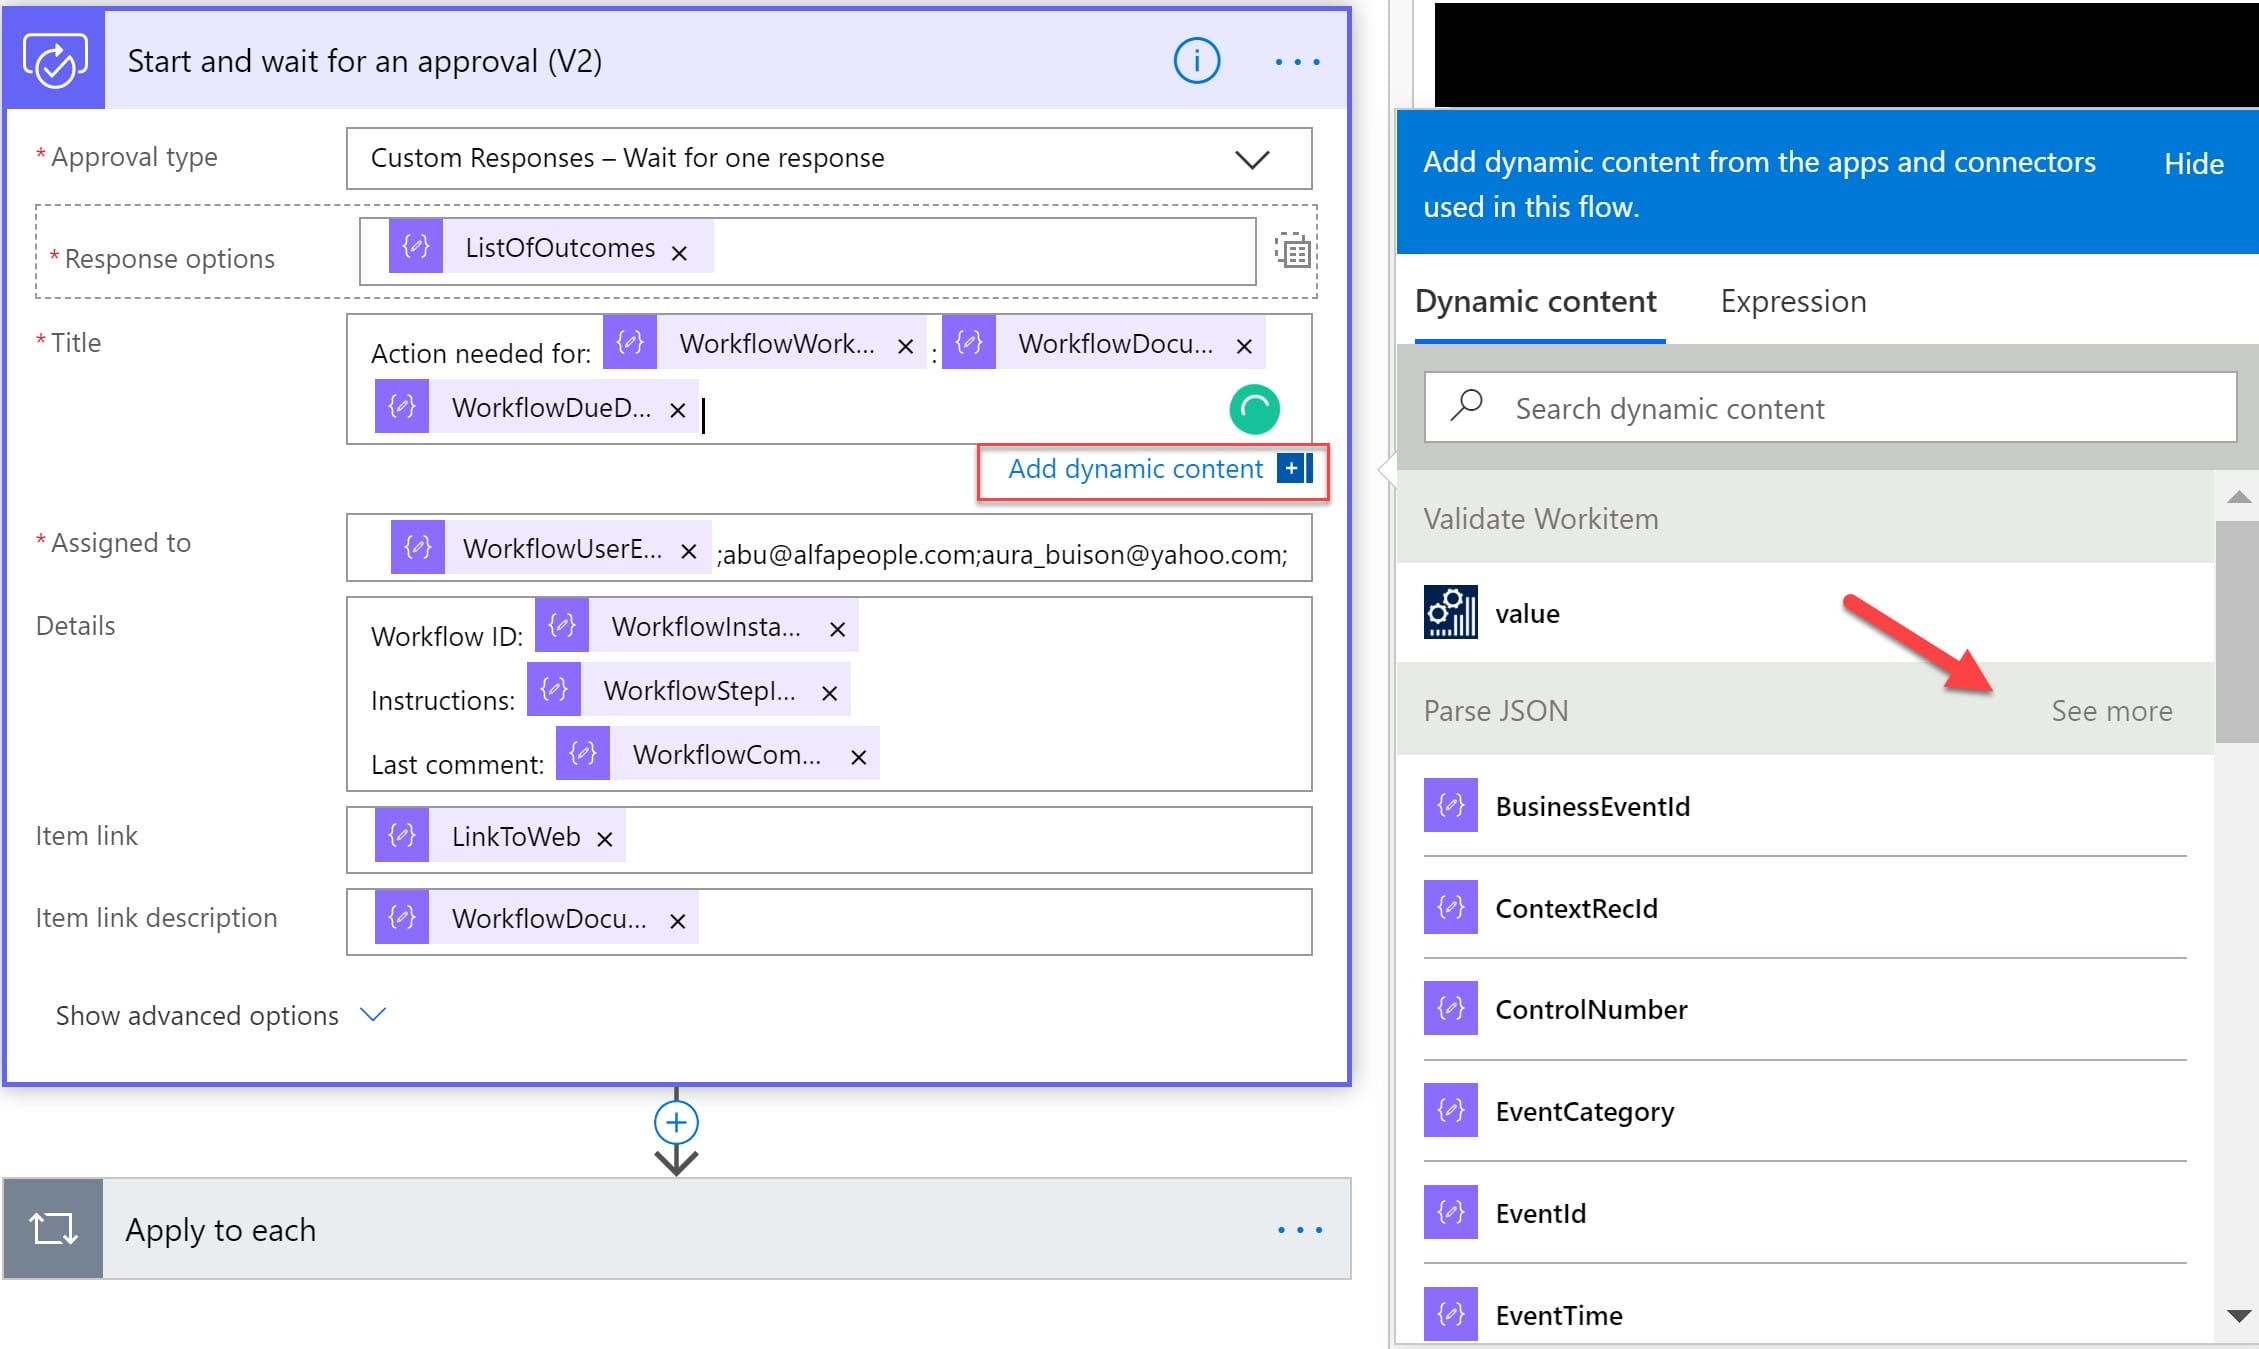This screenshot has width=2259, height=1349.
Task: Switch response options to array input mode
Action: click(x=1293, y=251)
